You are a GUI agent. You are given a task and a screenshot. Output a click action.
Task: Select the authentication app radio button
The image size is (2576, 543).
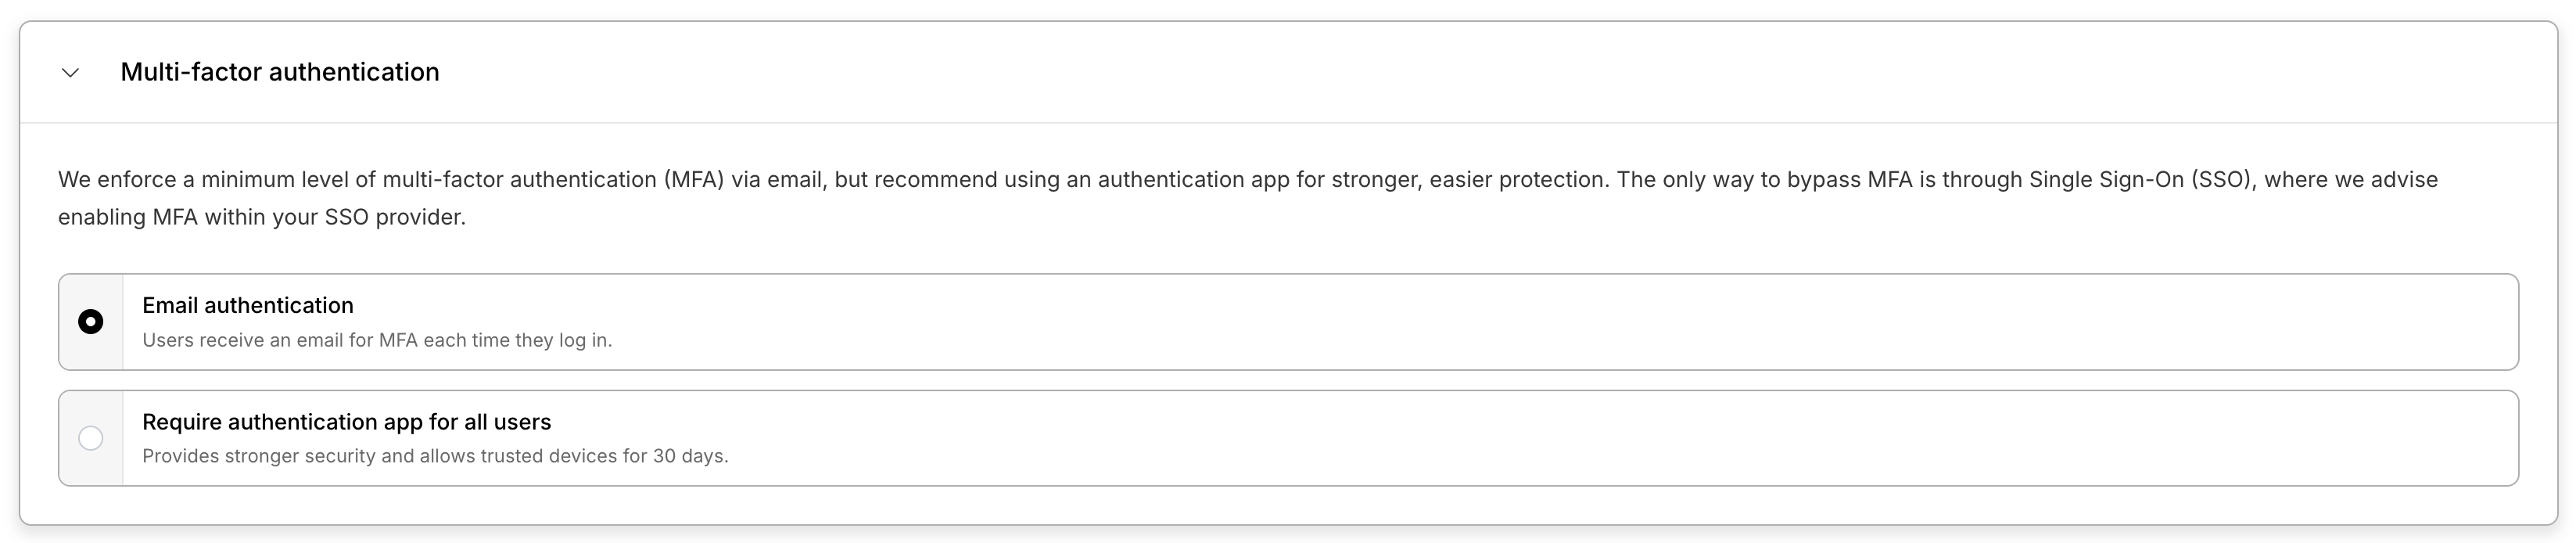coord(90,438)
